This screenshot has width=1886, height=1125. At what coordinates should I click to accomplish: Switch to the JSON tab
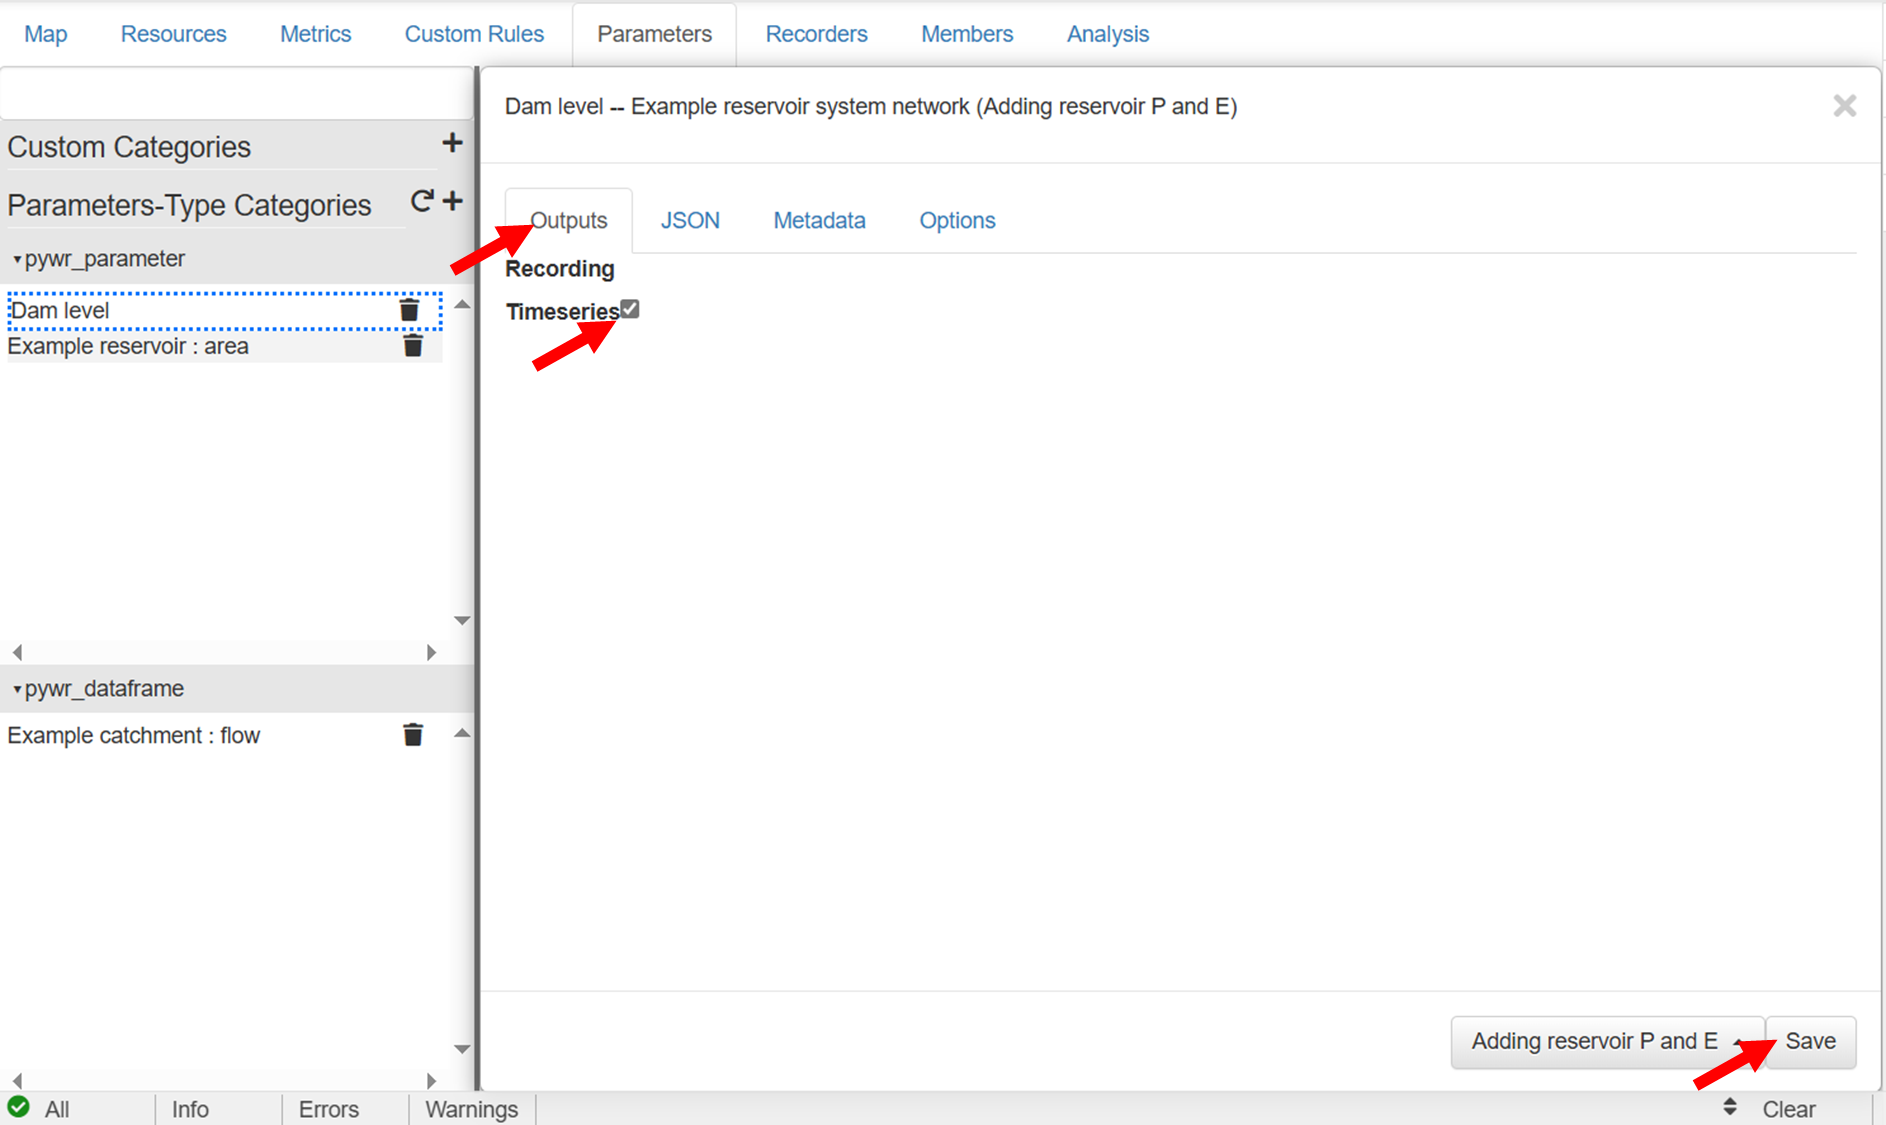[689, 220]
